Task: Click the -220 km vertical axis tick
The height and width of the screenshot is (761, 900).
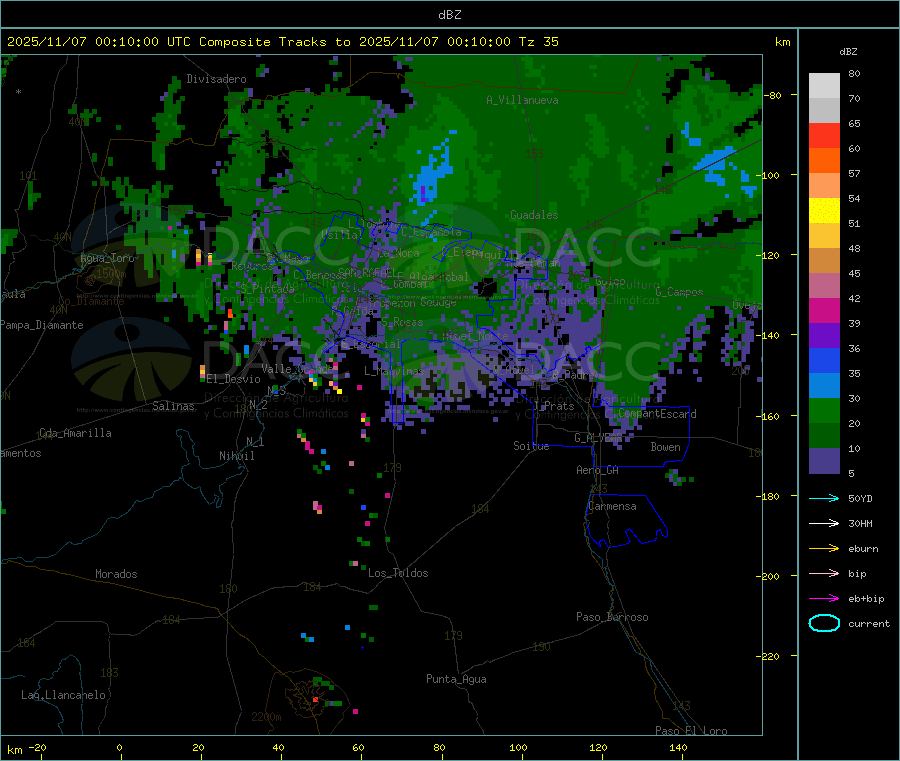Action: (x=770, y=657)
